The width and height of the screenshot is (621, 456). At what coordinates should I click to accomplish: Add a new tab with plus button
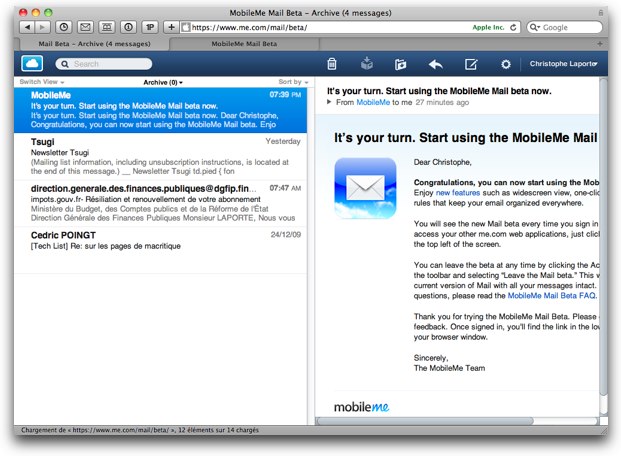pos(600,44)
